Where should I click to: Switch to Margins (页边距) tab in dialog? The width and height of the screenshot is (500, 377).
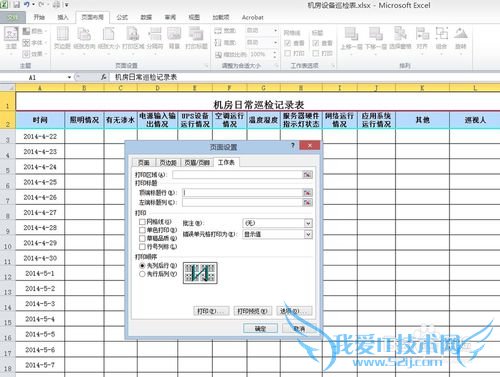pyautogui.click(x=168, y=162)
